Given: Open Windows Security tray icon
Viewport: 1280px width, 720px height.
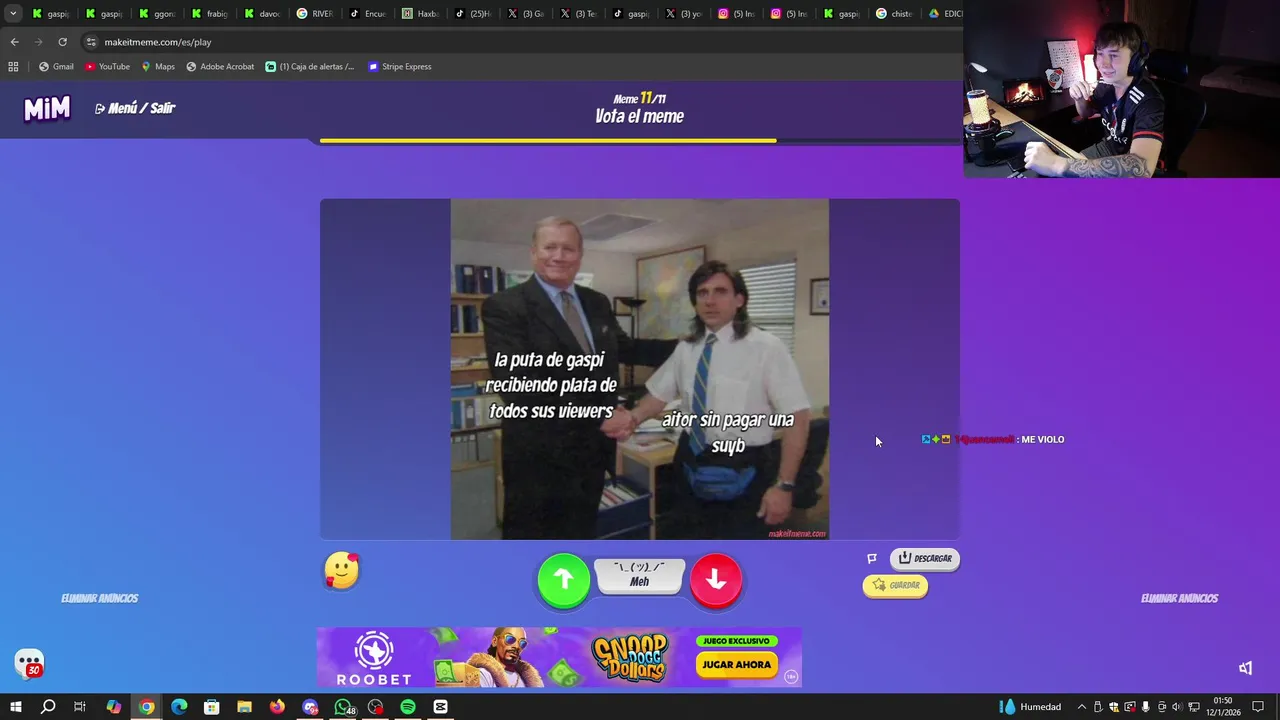Looking at the screenshot, I should tap(1113, 707).
